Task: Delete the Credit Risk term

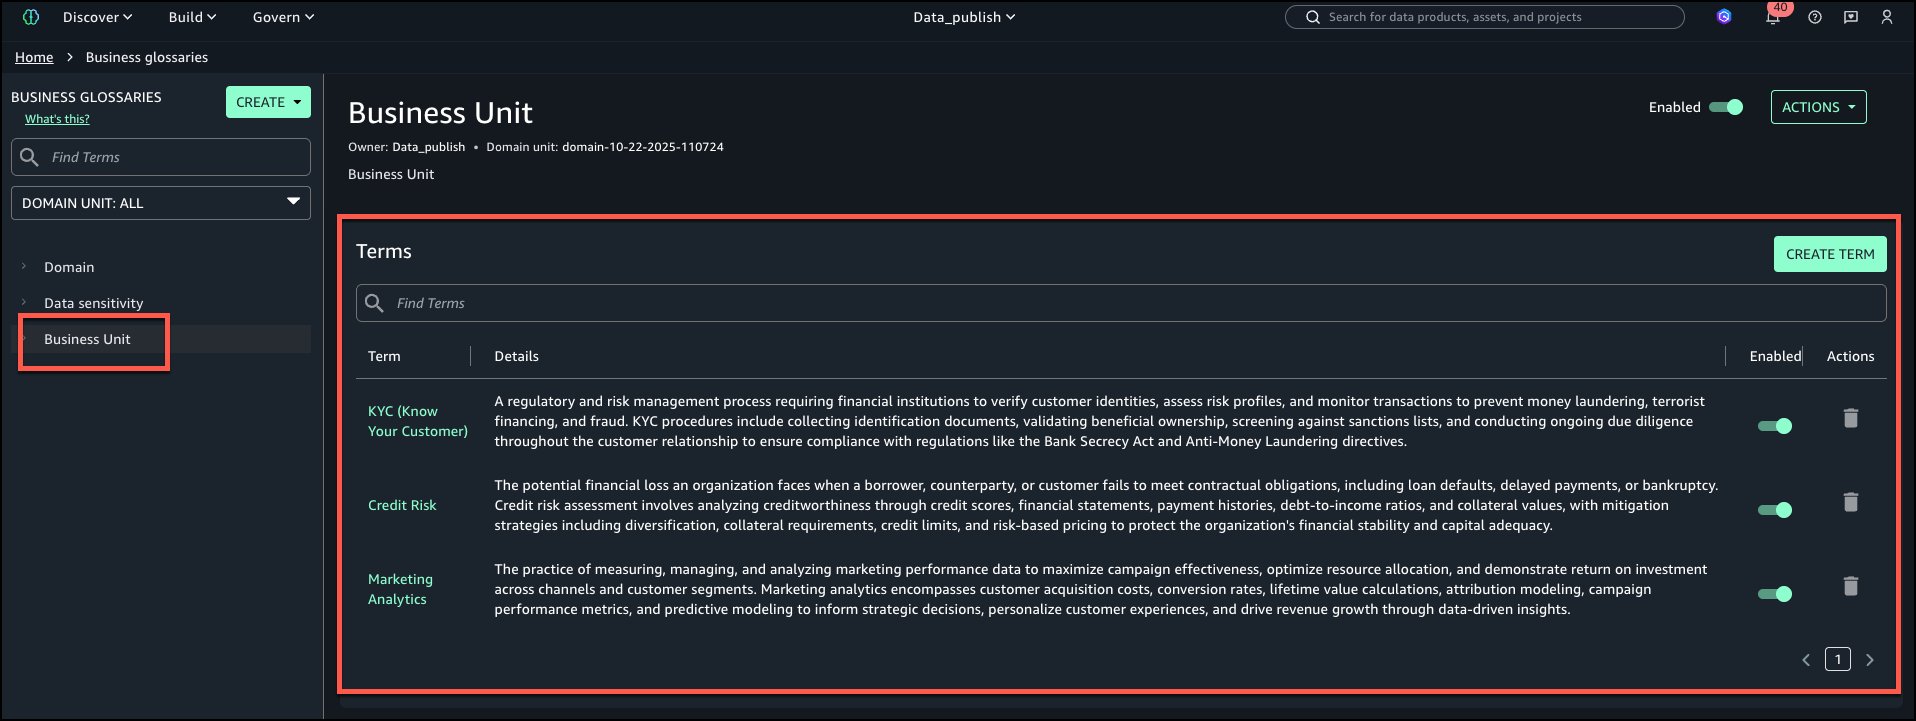Action: (x=1850, y=502)
